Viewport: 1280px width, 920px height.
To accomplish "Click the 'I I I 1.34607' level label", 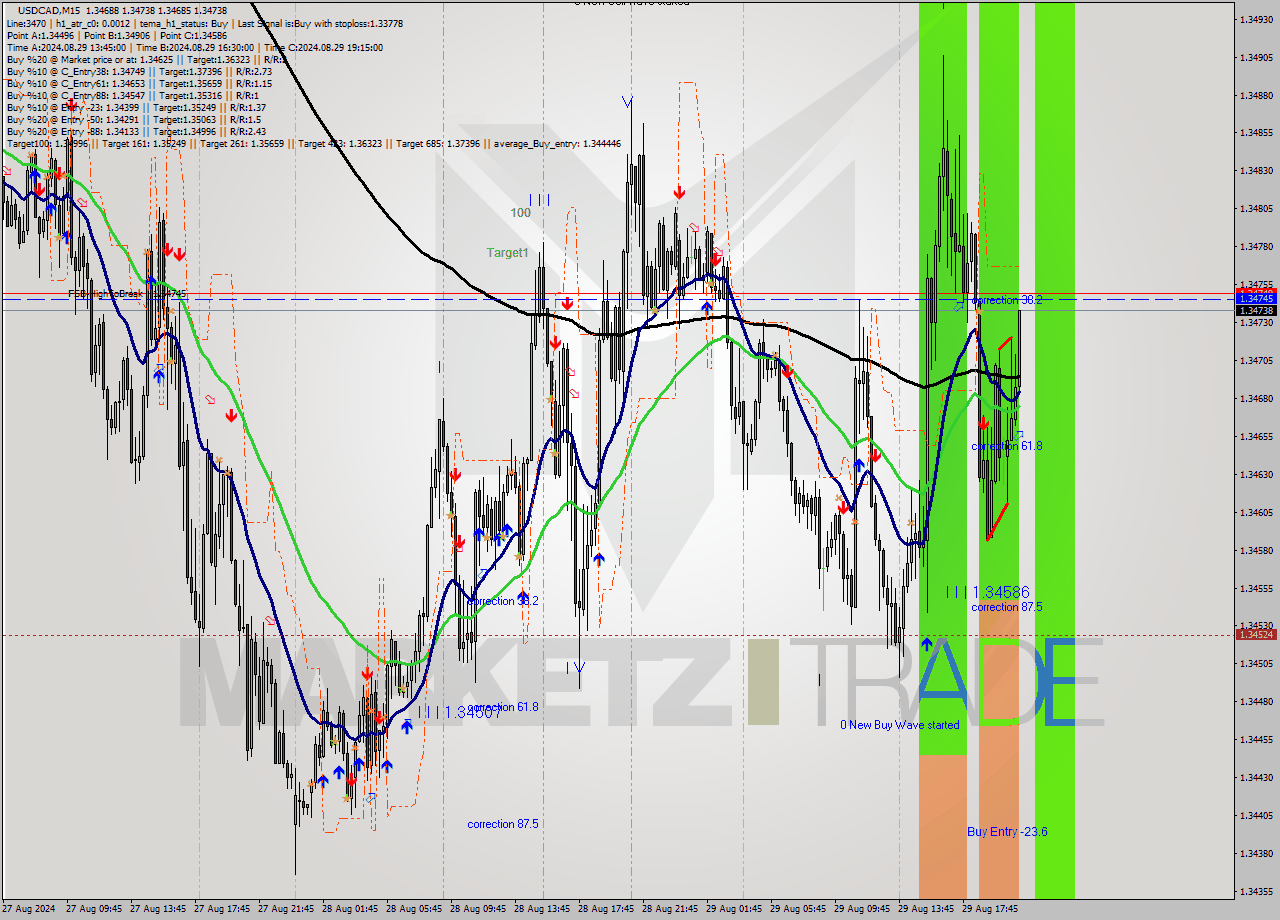I will 460,712.
